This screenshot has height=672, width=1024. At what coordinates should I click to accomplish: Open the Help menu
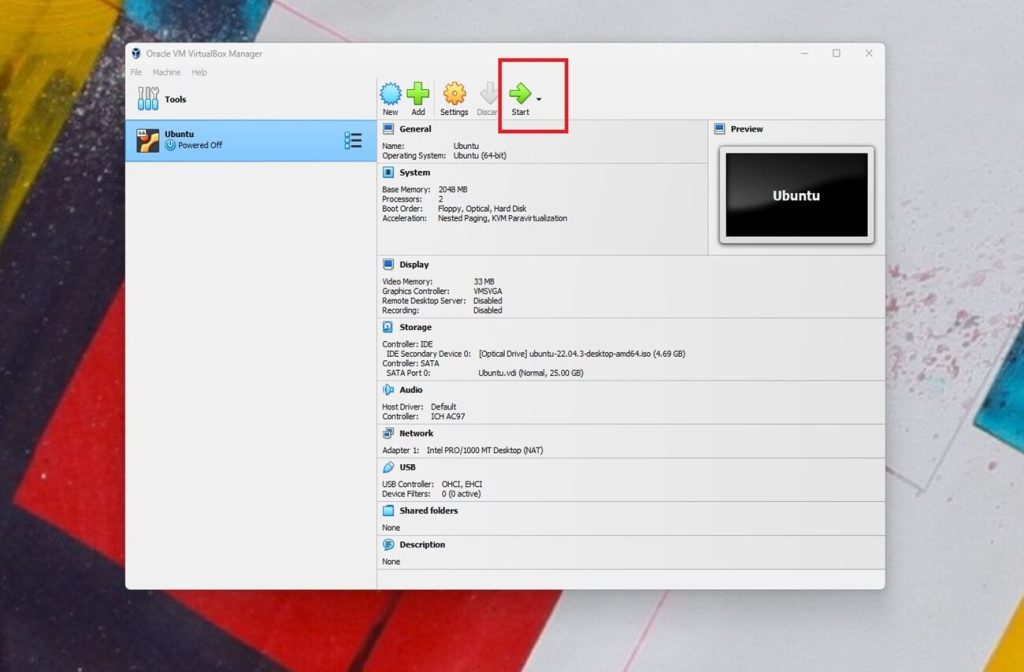199,72
